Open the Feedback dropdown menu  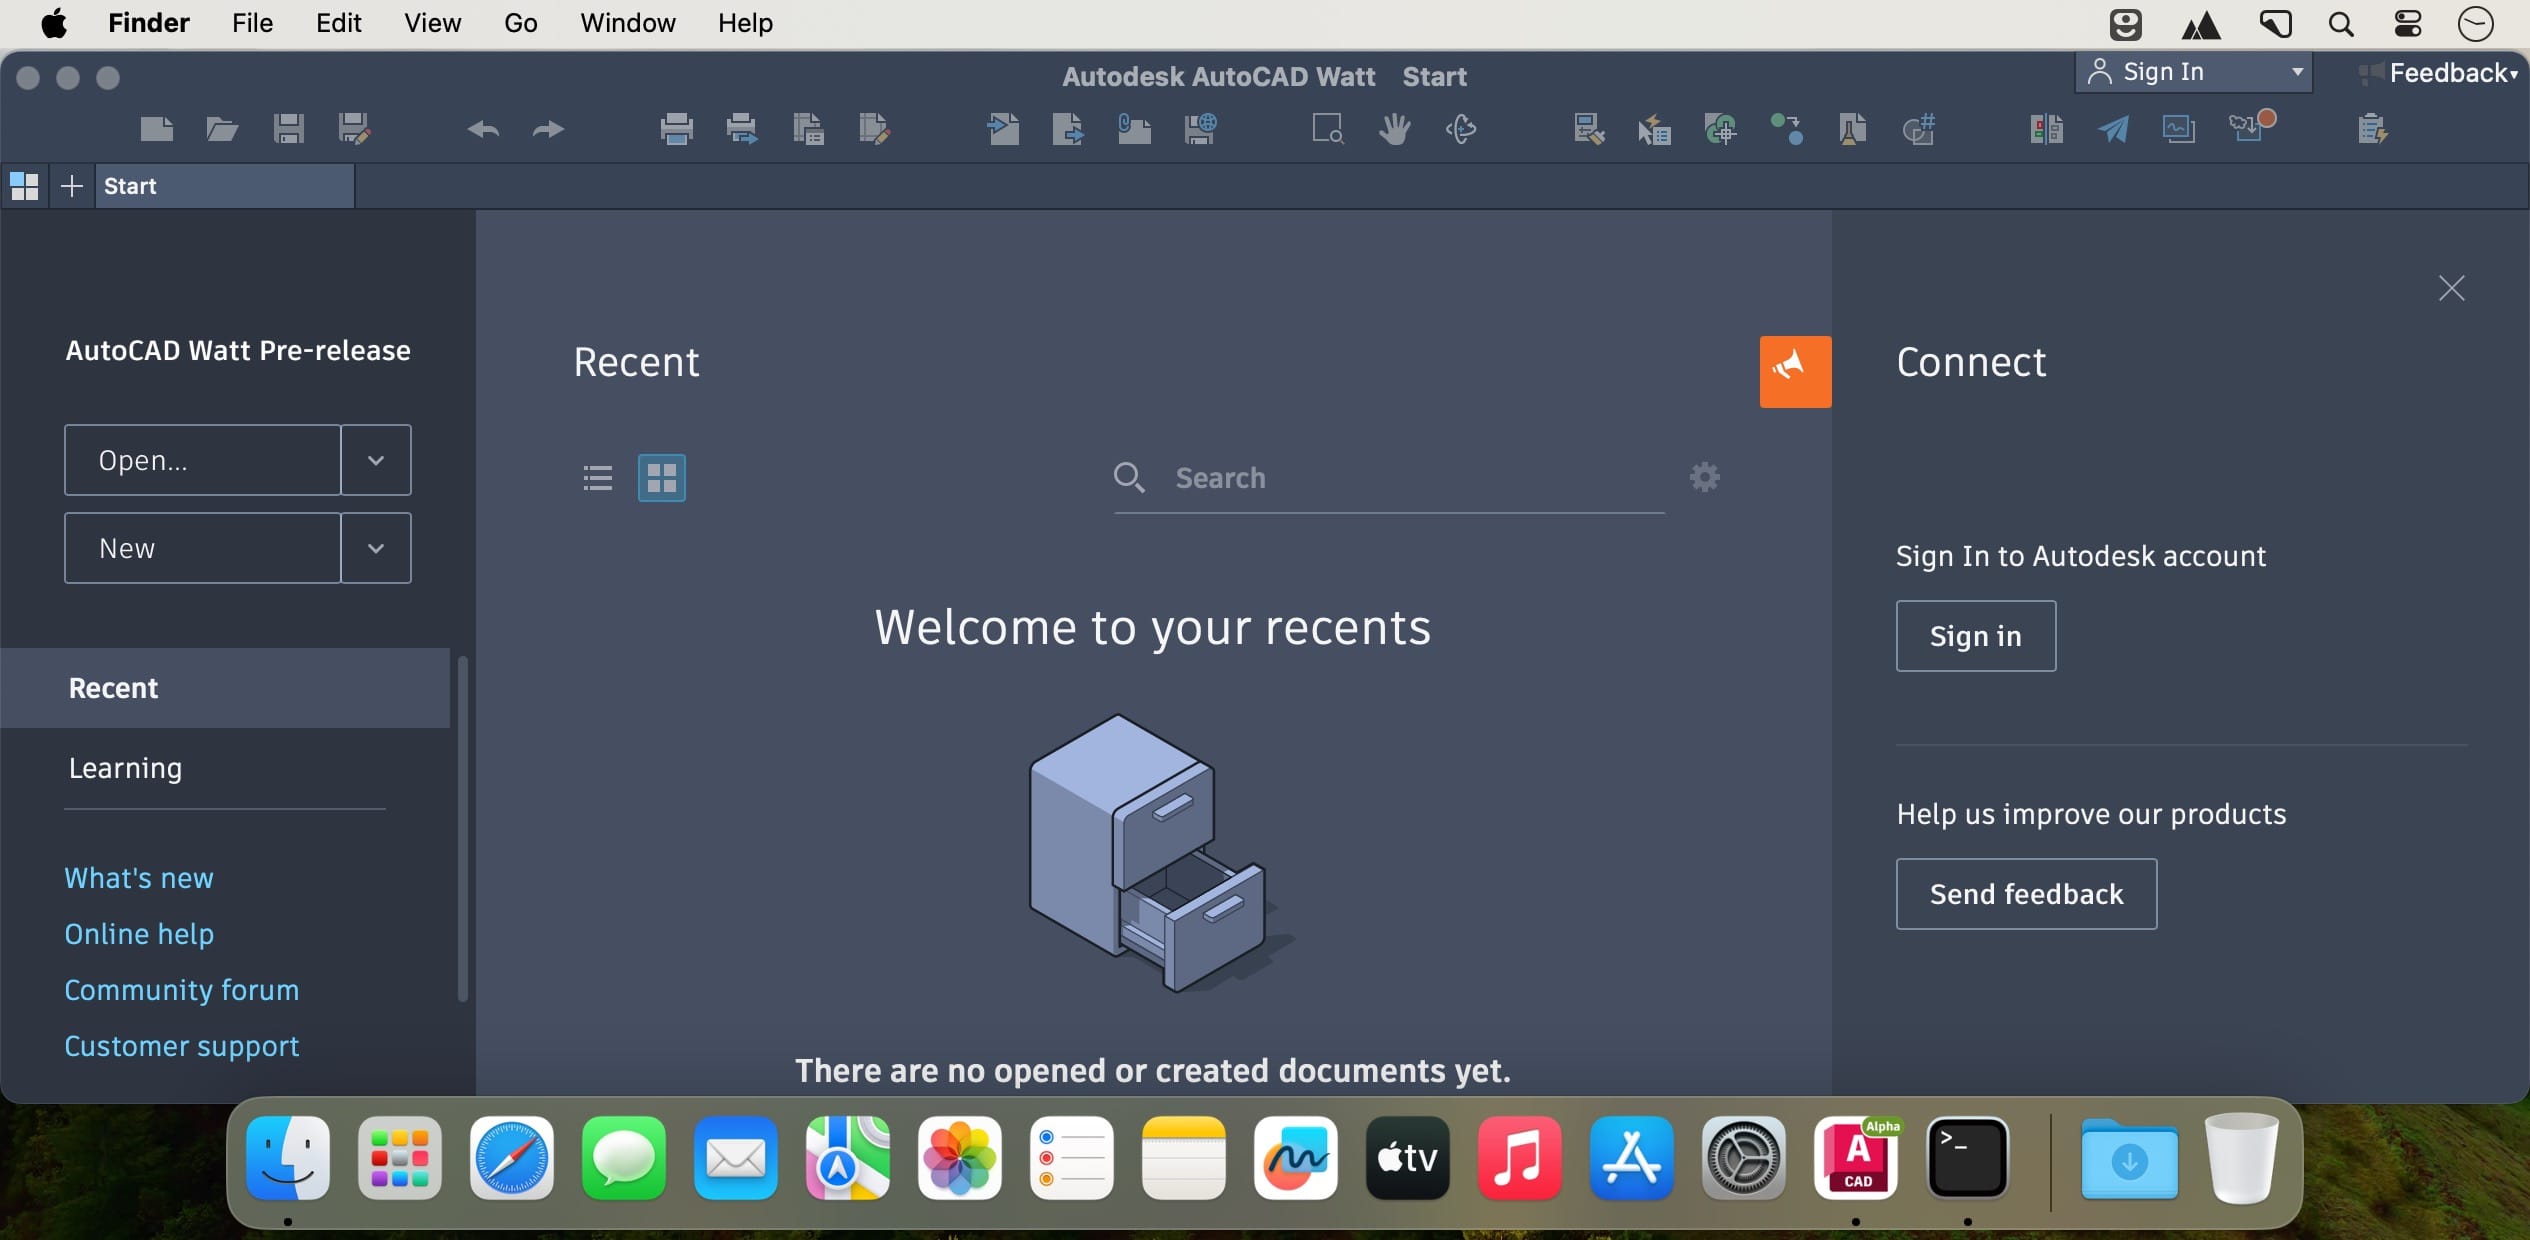[x=2440, y=73]
